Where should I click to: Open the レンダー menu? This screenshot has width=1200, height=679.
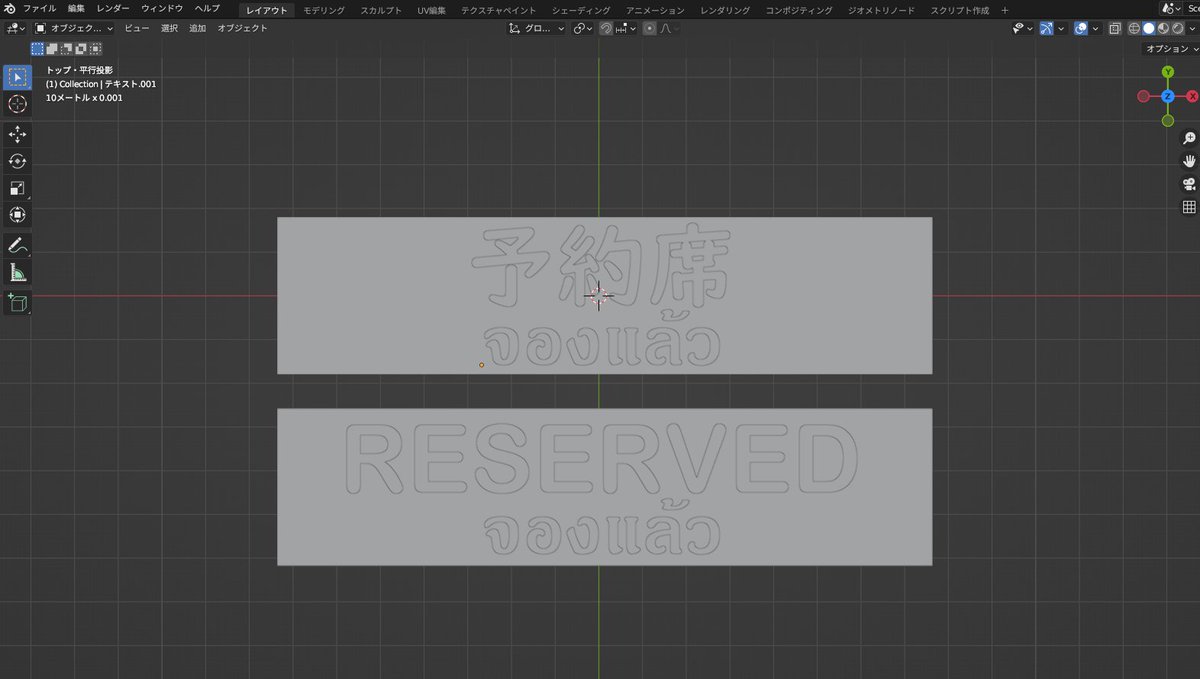[x=113, y=8]
